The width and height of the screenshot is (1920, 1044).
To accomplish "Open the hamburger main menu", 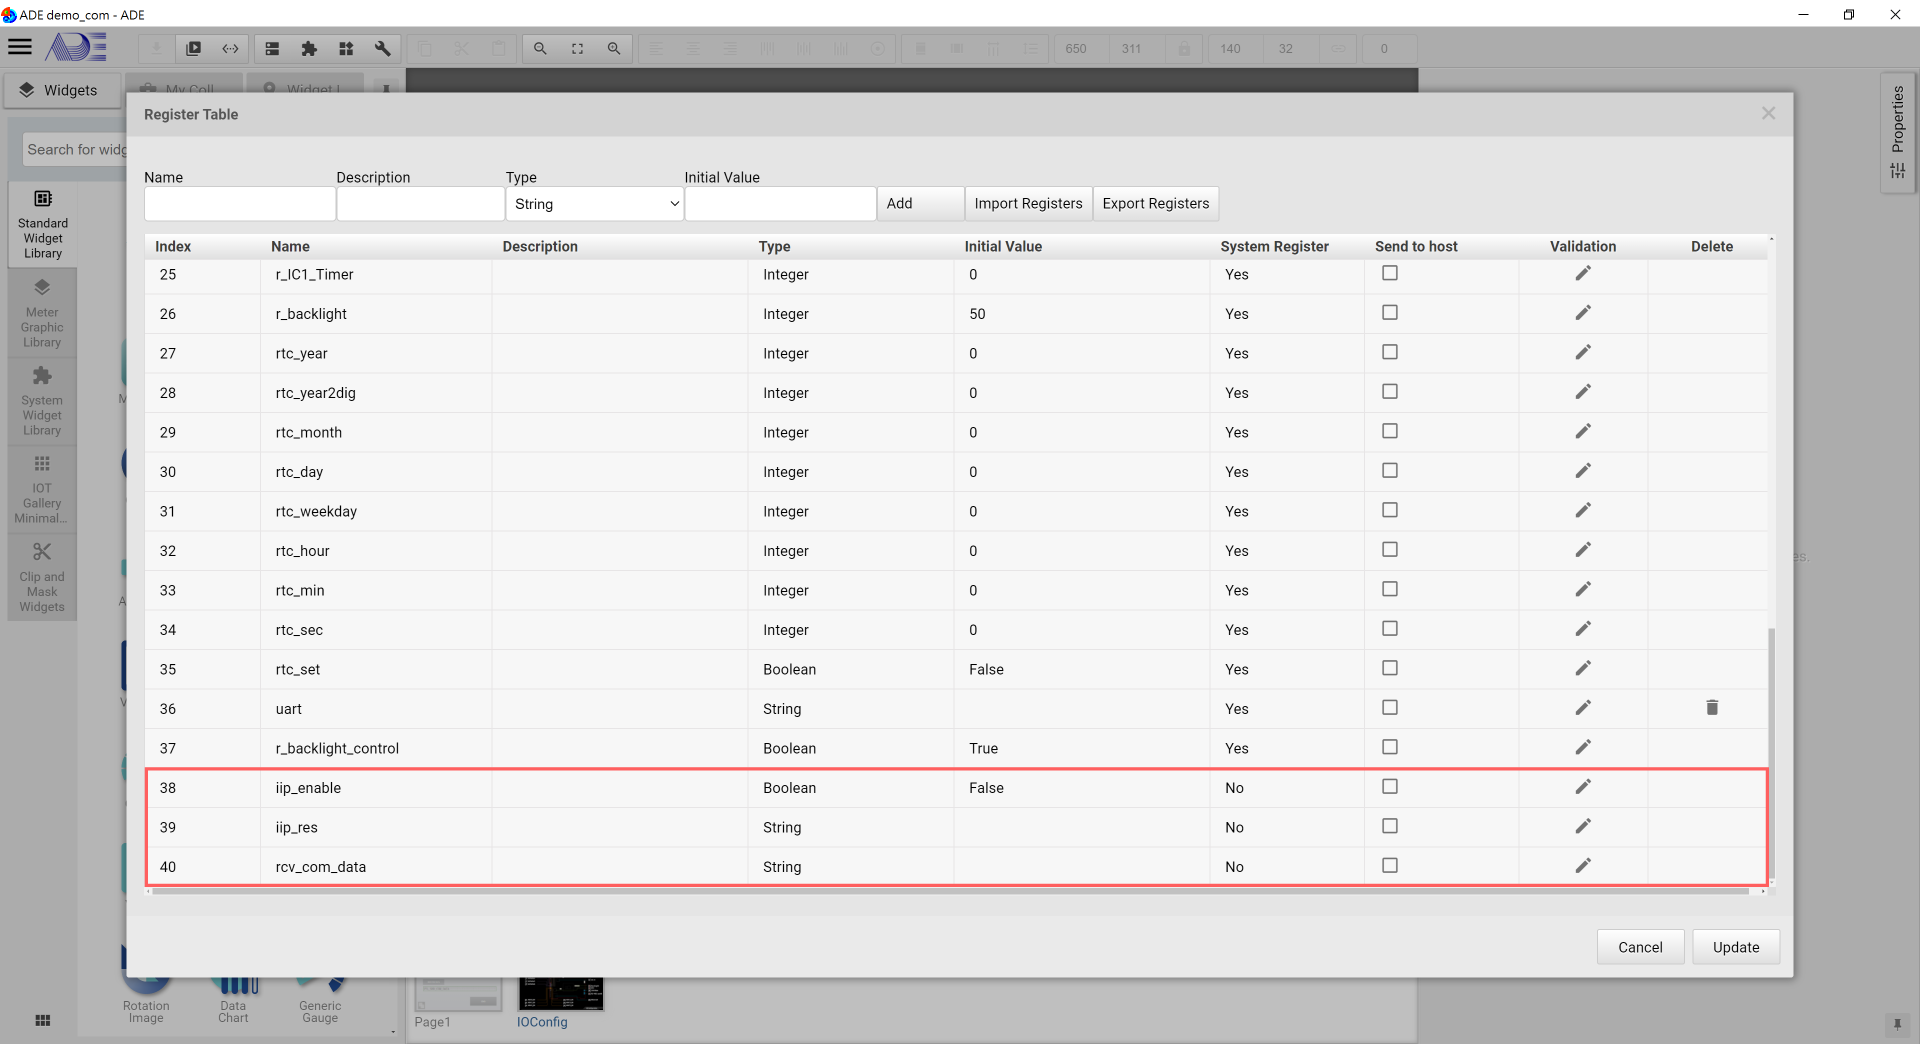I will coord(20,47).
